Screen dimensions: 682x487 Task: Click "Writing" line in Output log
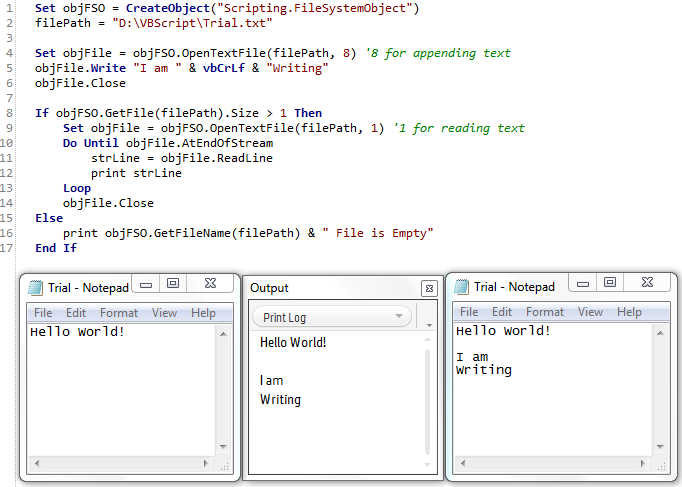[x=281, y=400]
